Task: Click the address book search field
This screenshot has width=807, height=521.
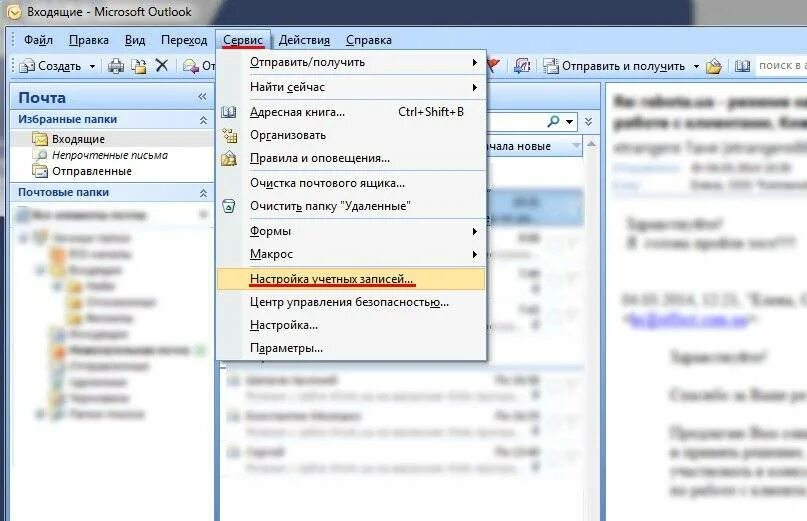Action: (781, 66)
